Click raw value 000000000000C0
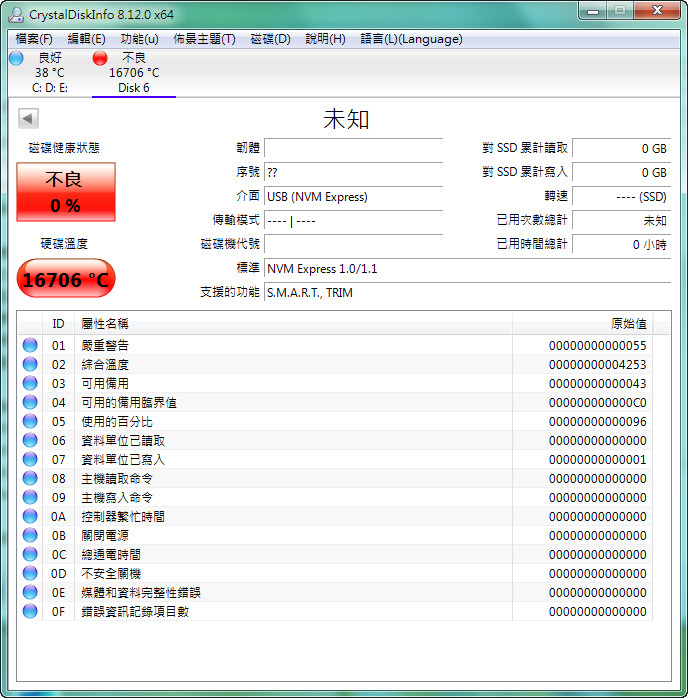Image resolution: width=688 pixels, height=698 pixels. point(597,402)
